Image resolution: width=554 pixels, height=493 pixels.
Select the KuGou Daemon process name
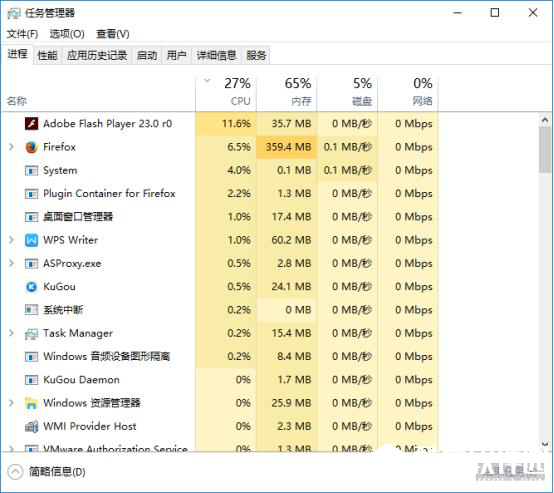pos(81,380)
